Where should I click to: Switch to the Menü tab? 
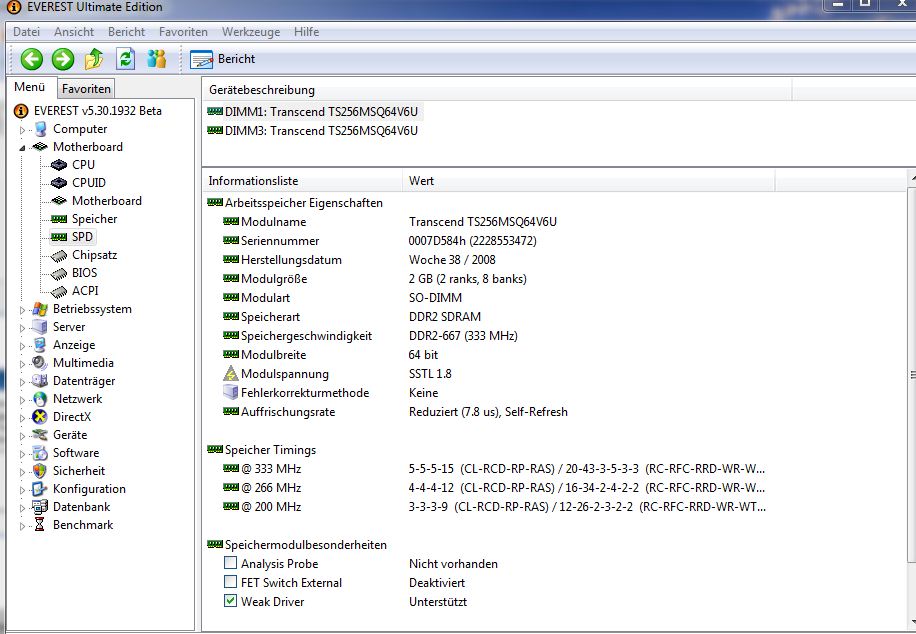coord(30,87)
